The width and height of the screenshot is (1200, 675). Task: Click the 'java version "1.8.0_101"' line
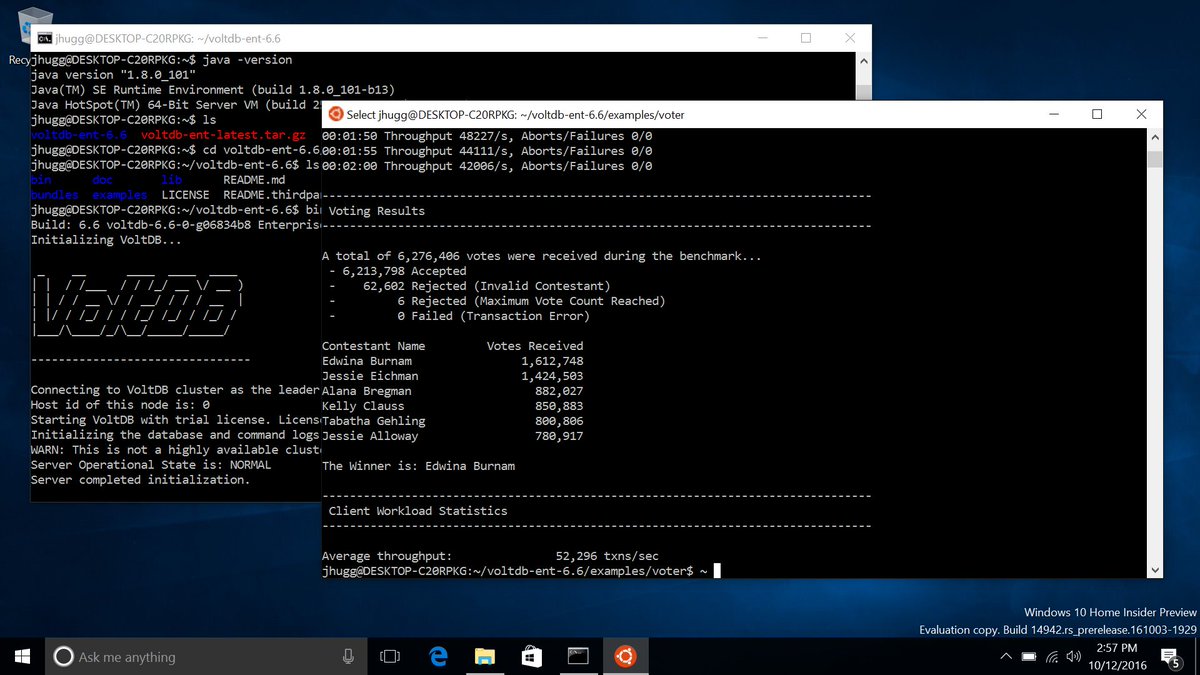pyautogui.click(x=113, y=75)
